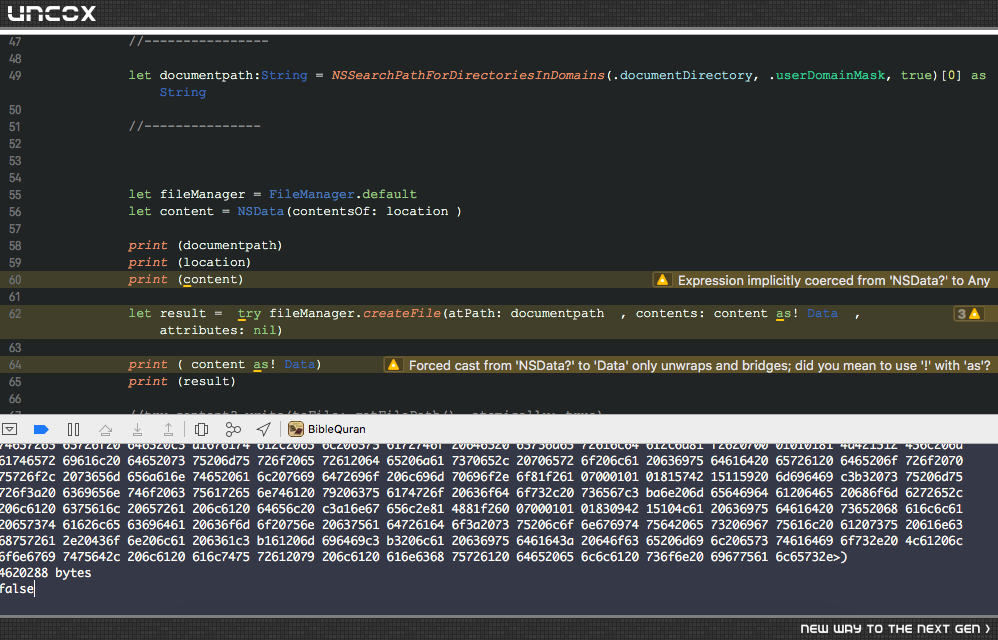
Task: Open the 'Forced cast from NSData?' warning message
Action: tap(699, 365)
